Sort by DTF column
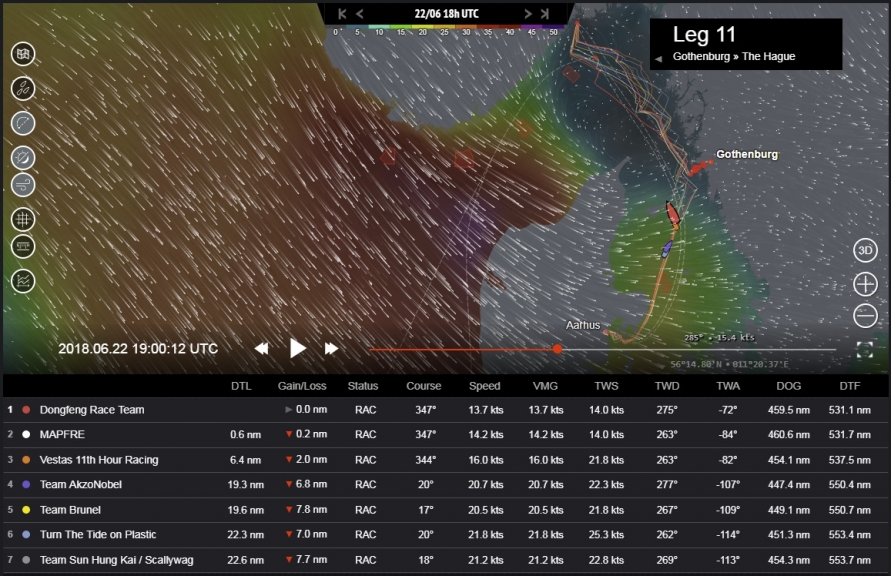The height and width of the screenshot is (576, 891). [x=850, y=386]
